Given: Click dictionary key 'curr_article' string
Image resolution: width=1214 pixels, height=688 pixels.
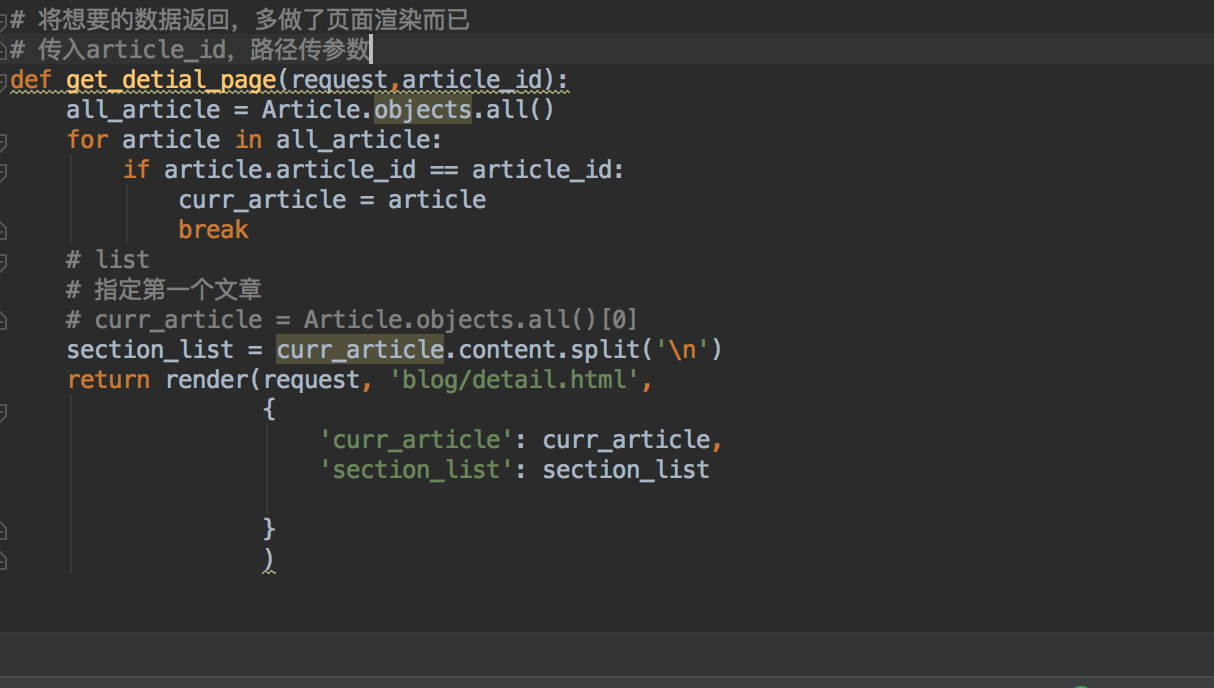Looking at the screenshot, I should pyautogui.click(x=416, y=439).
